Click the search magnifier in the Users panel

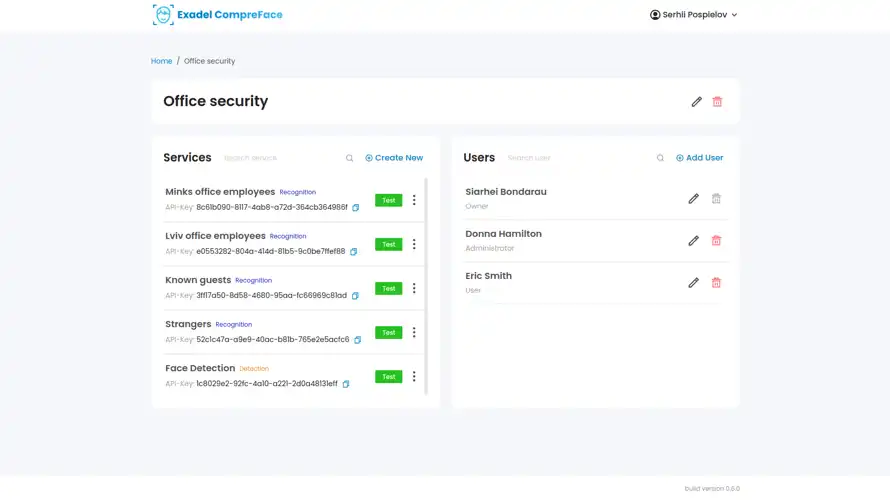coord(660,158)
